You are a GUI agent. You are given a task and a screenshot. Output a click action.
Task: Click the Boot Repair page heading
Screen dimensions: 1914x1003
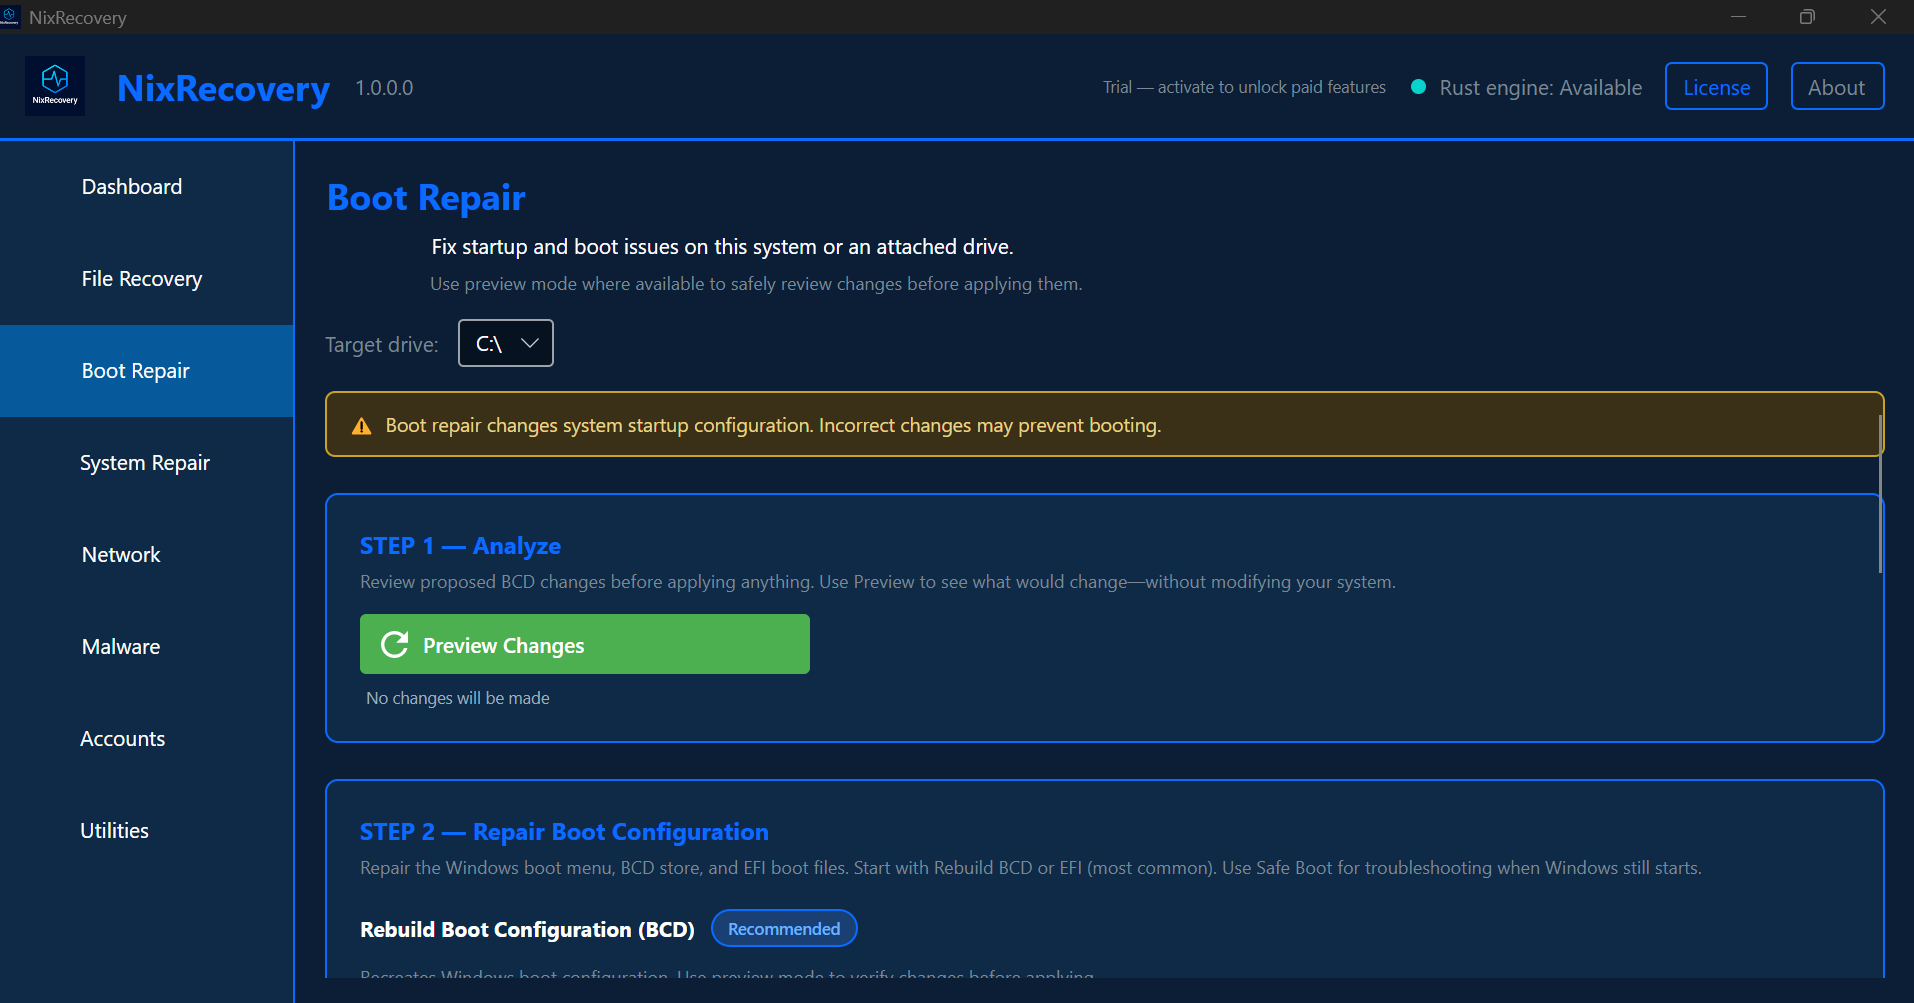click(x=426, y=198)
